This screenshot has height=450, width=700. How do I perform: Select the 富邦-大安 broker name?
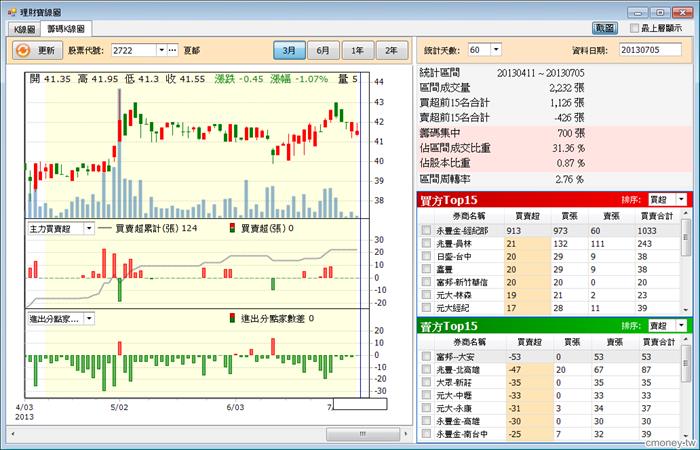[455, 357]
